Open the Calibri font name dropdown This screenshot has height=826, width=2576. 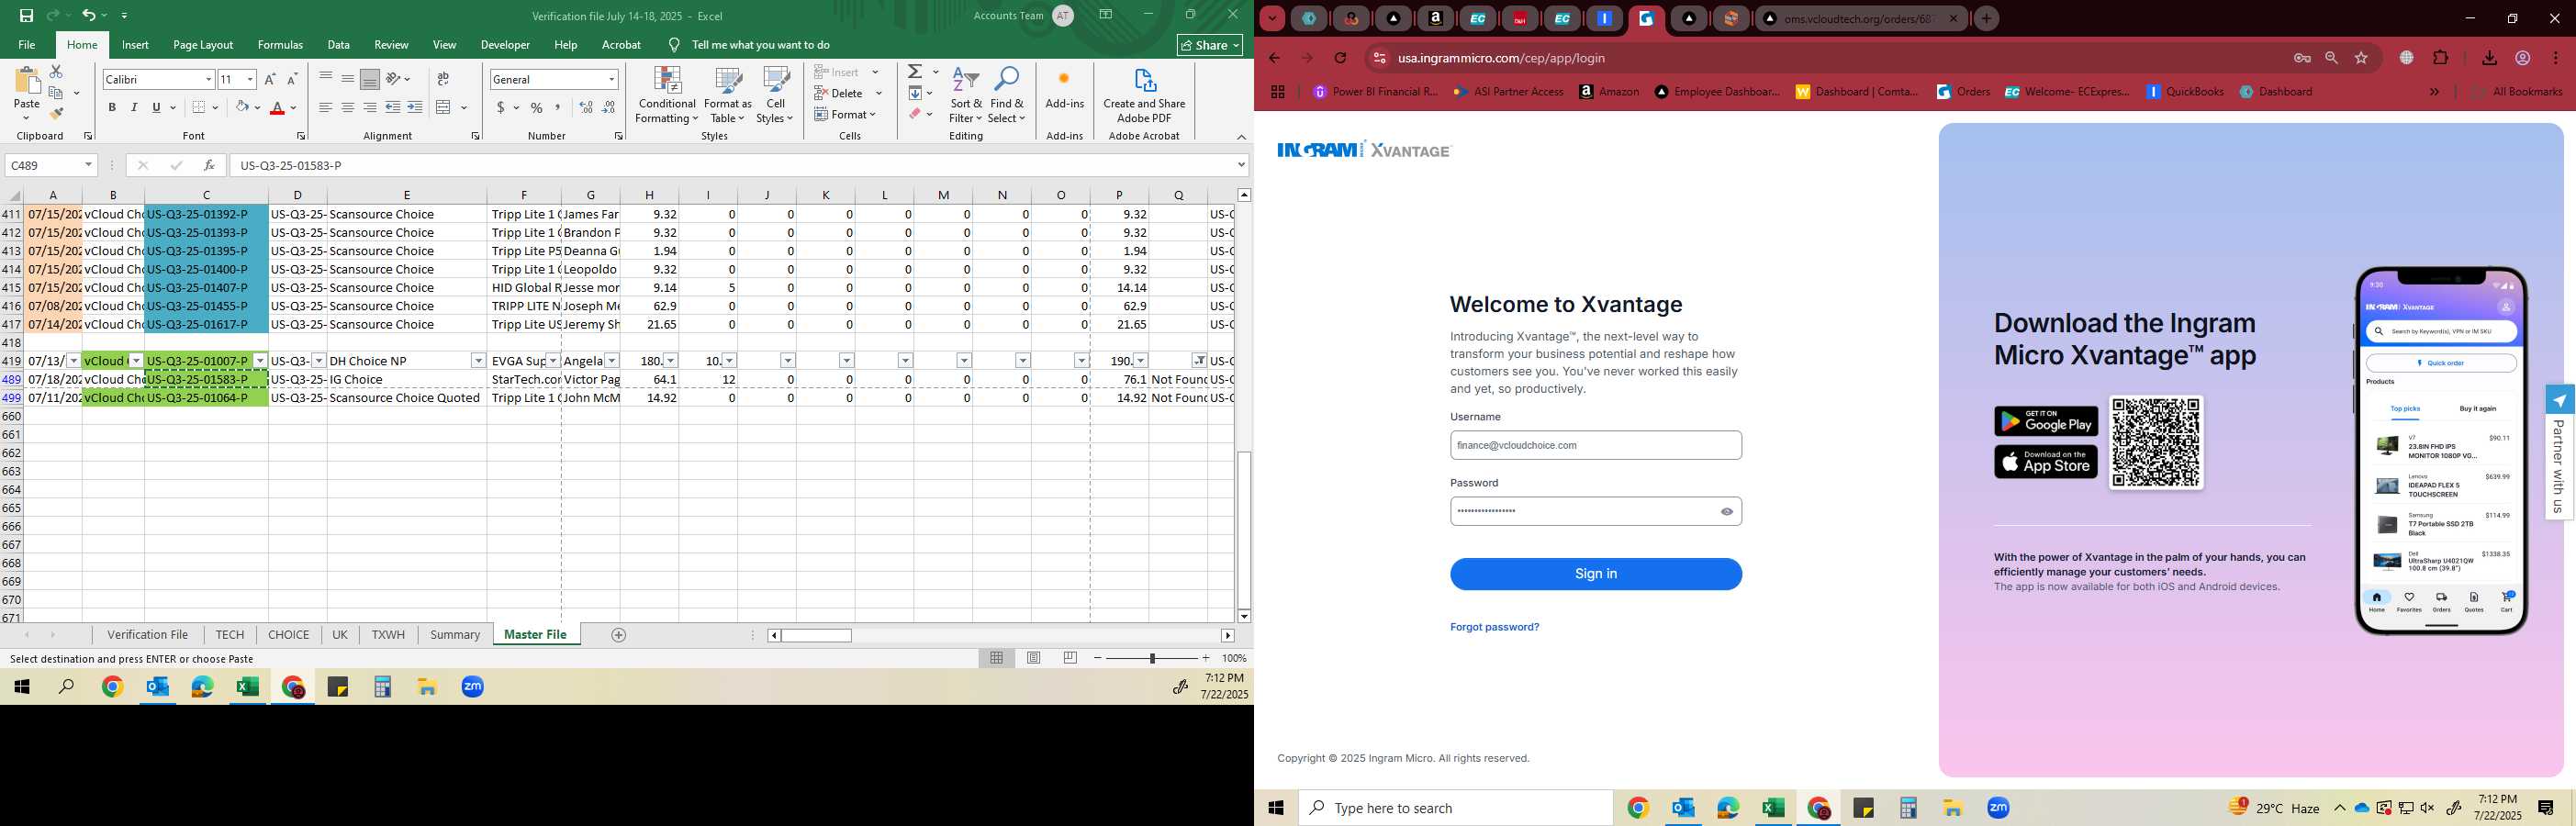pos(208,79)
